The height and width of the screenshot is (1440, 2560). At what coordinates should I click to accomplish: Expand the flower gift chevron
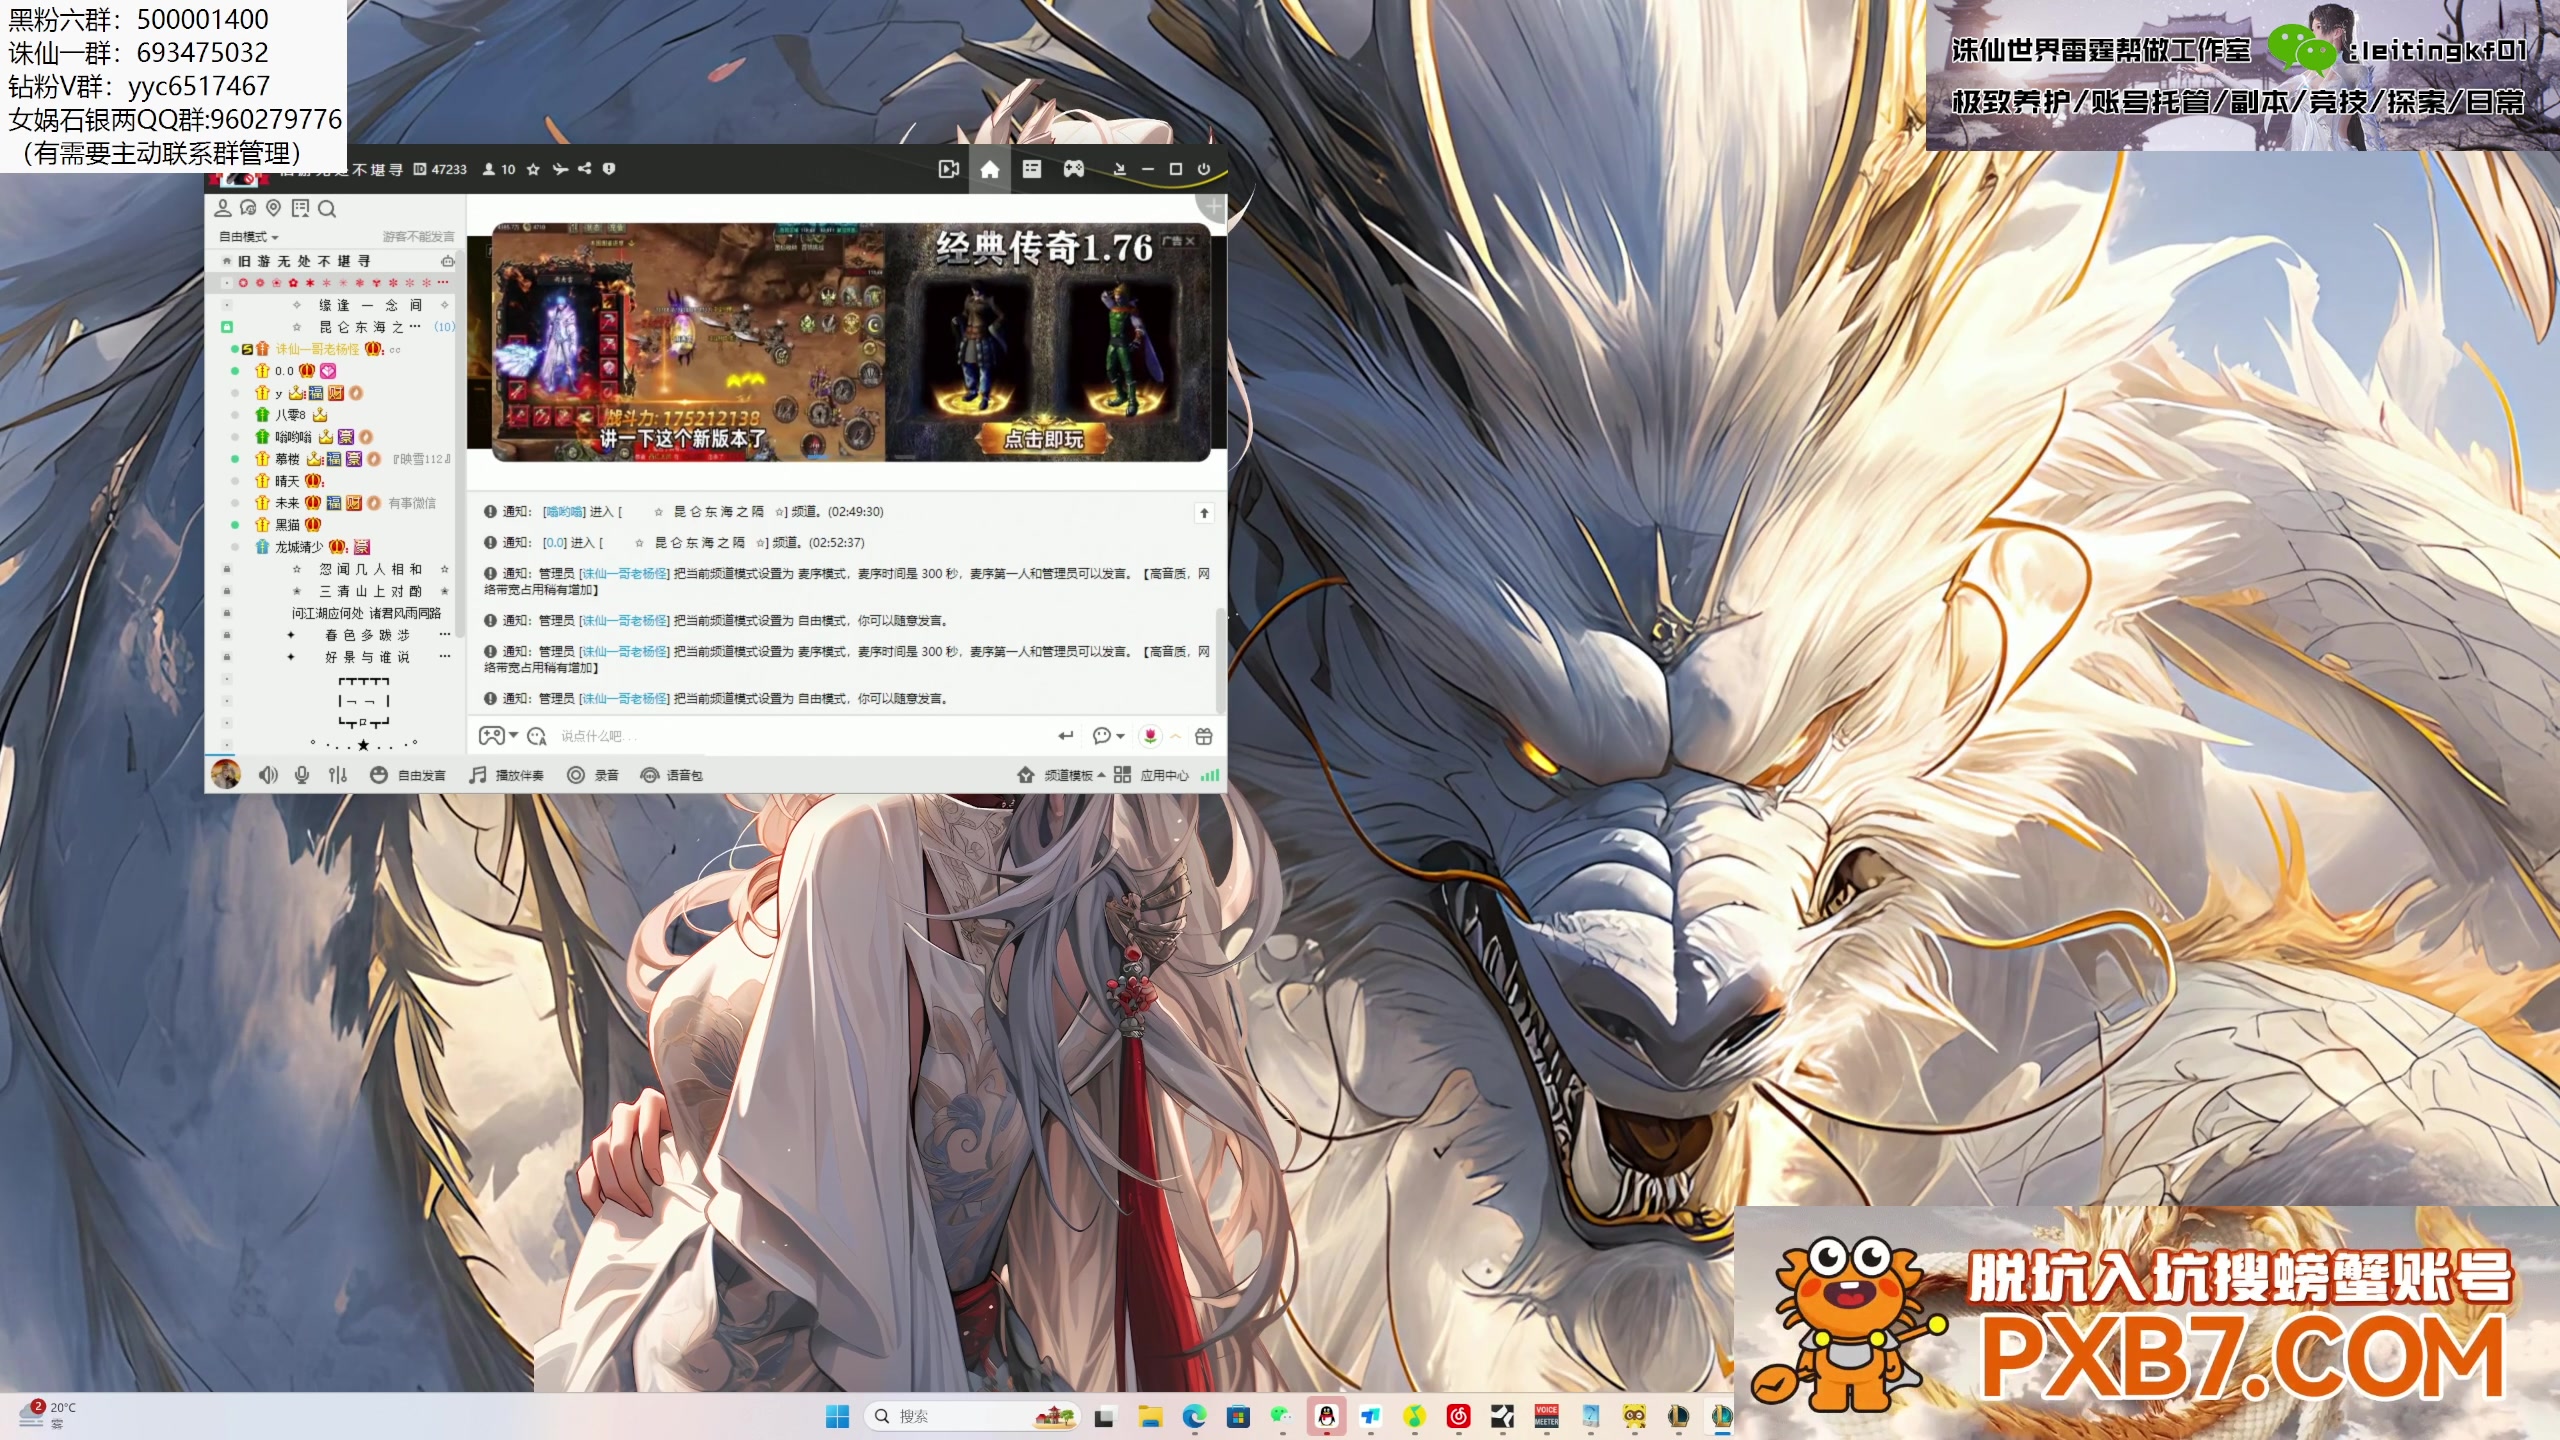(x=1176, y=736)
